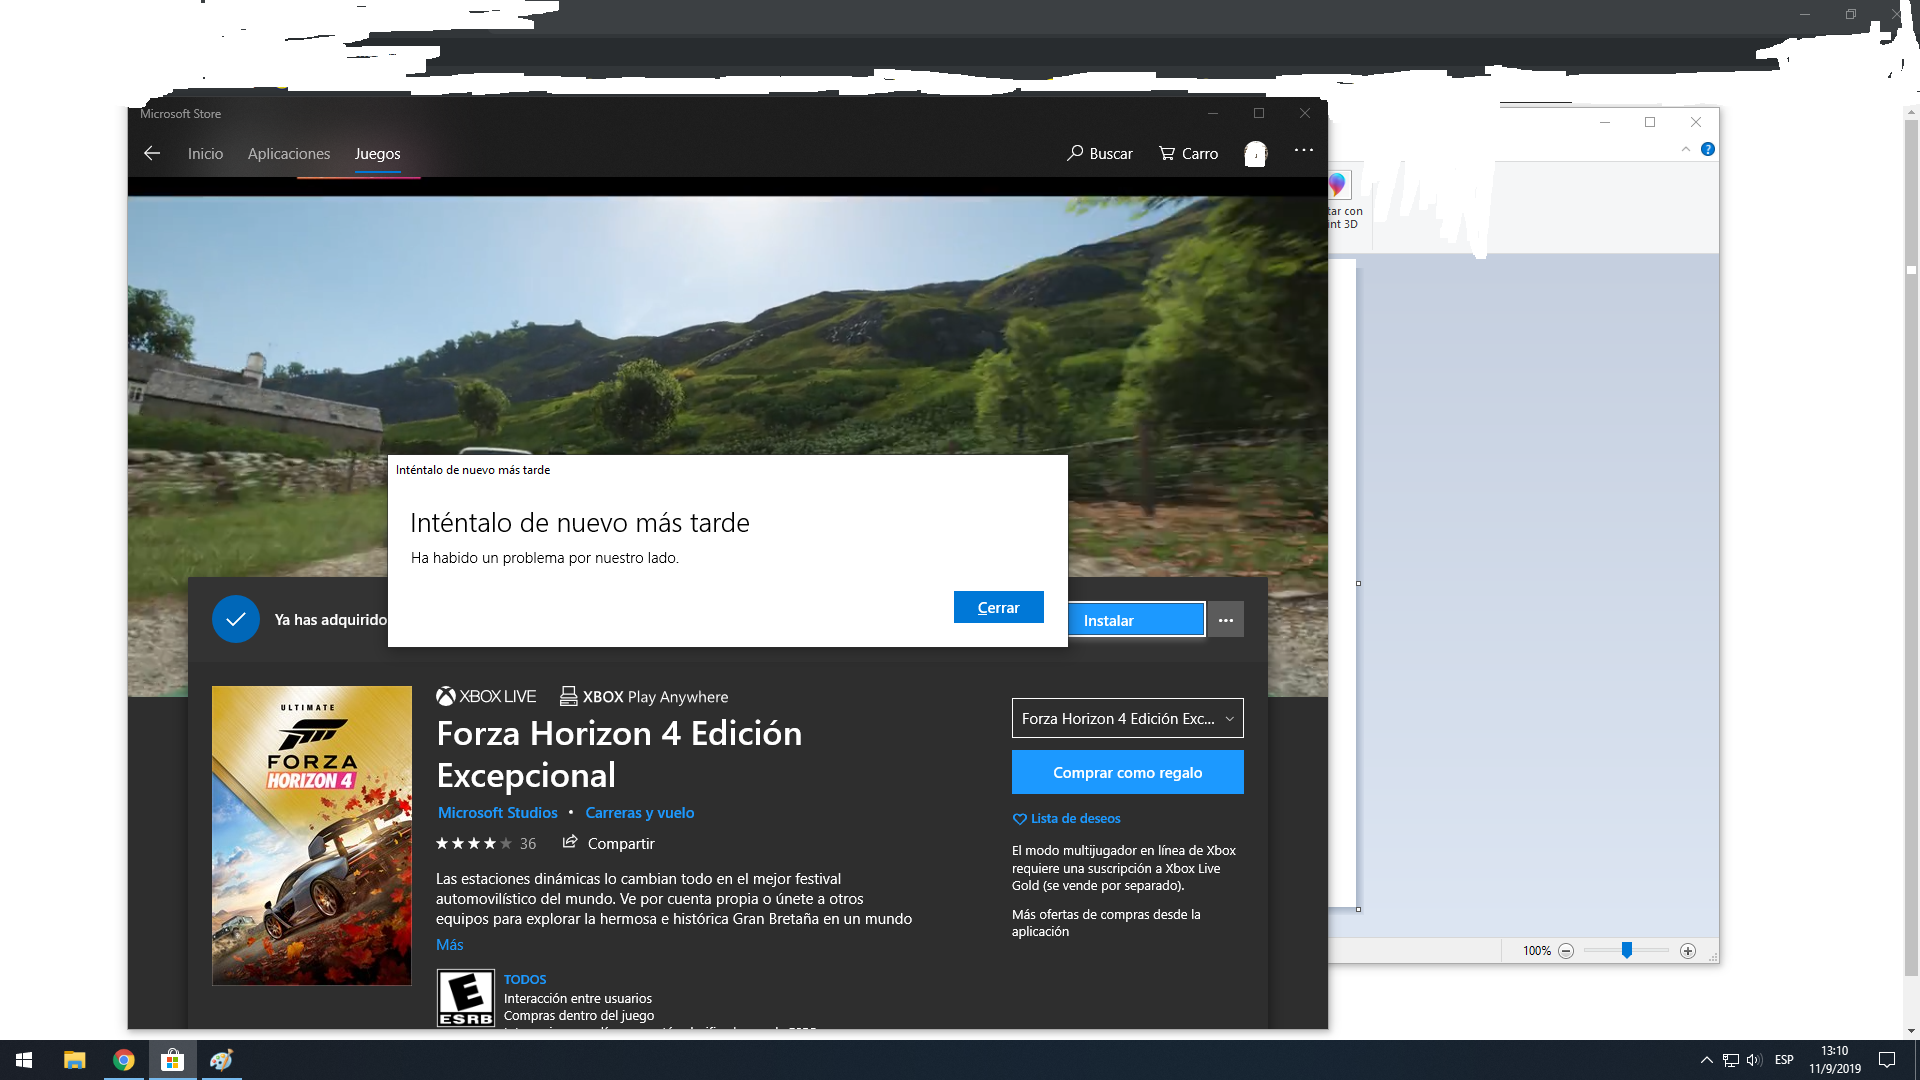Add to Lista de deseos heart

[x=1020, y=819]
